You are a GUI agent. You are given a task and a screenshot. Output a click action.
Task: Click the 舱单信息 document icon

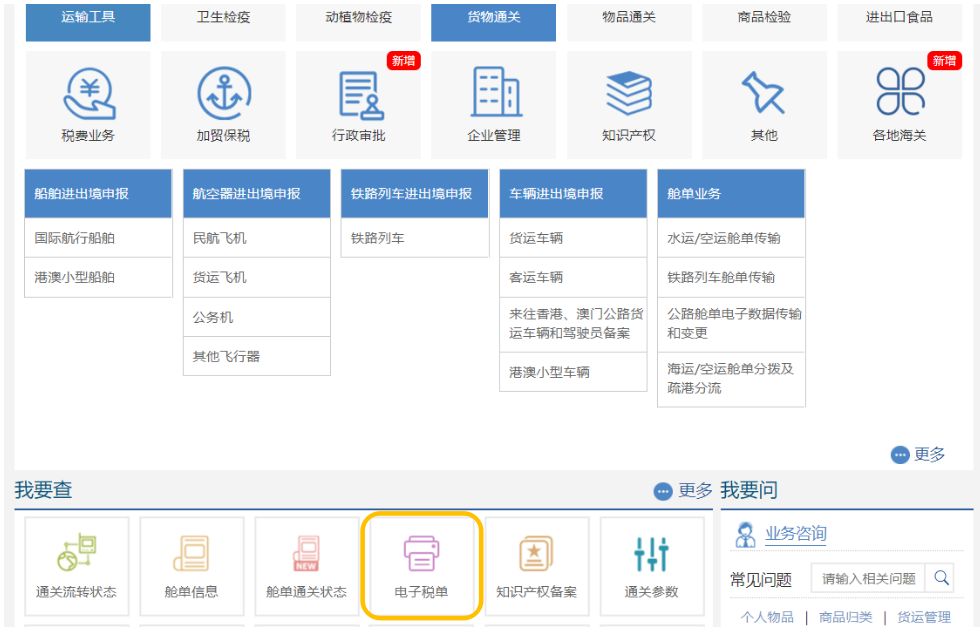pos(191,553)
